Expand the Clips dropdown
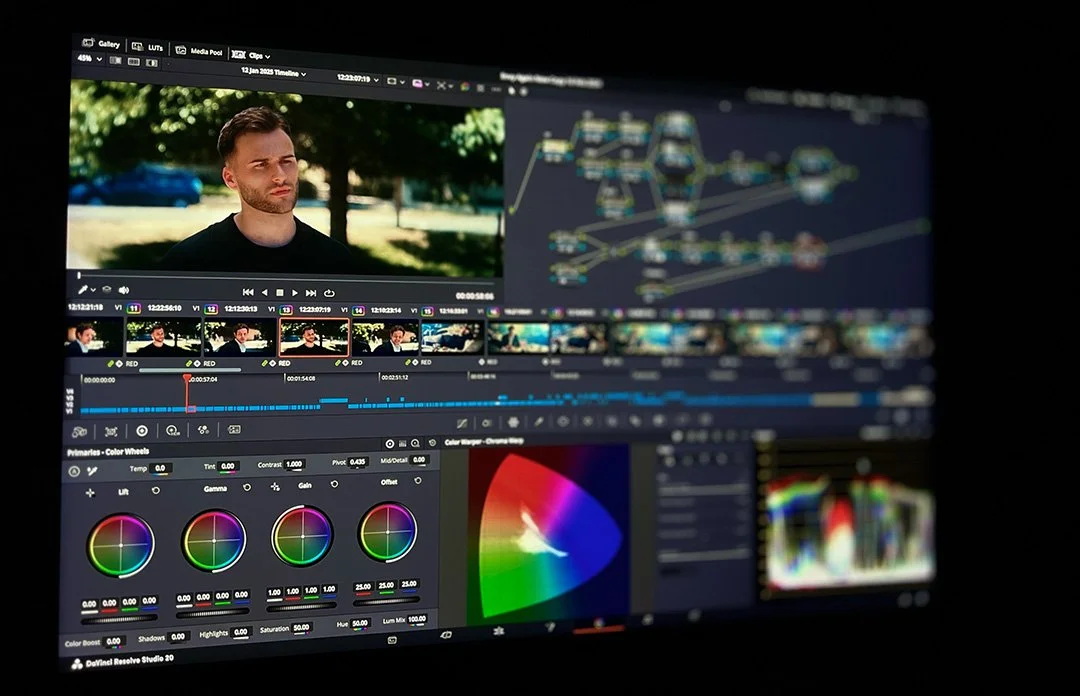The image size is (1080, 696). pyautogui.click(x=251, y=55)
